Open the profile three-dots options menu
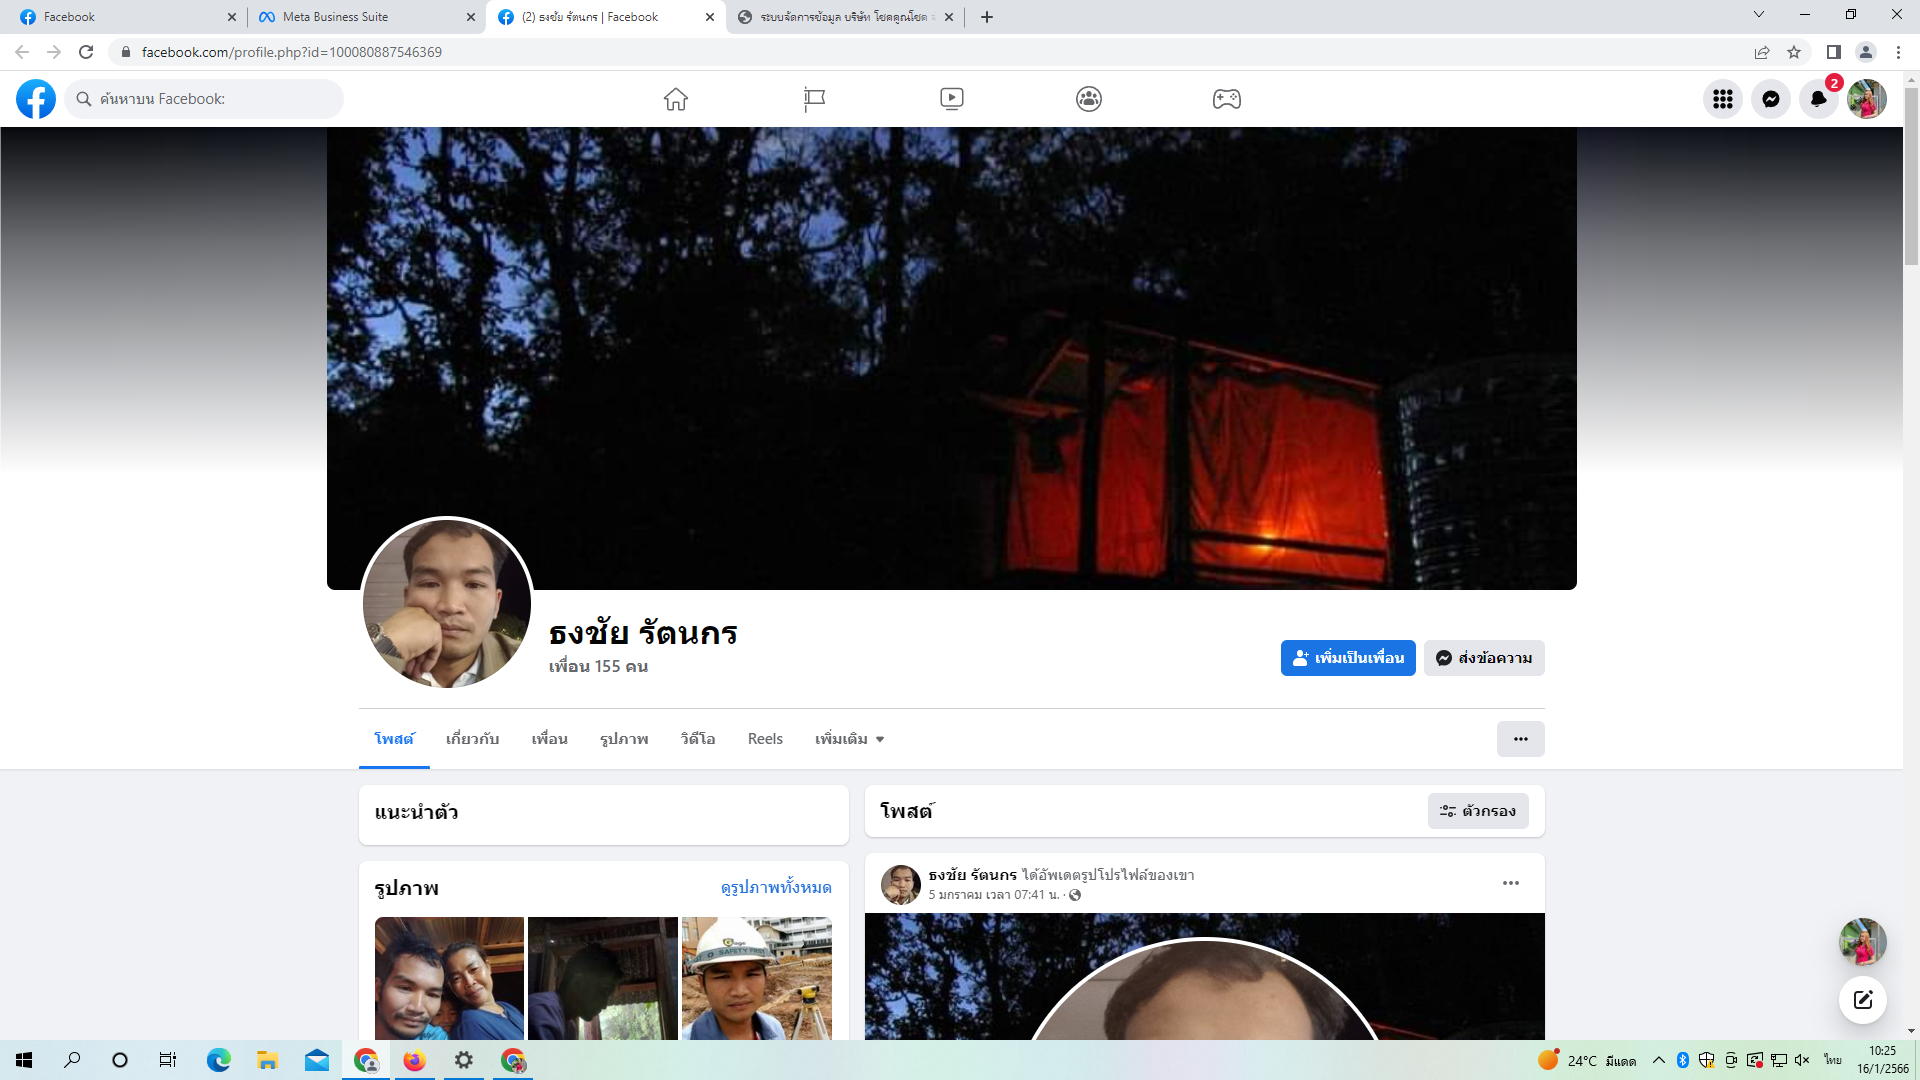 click(x=1520, y=739)
